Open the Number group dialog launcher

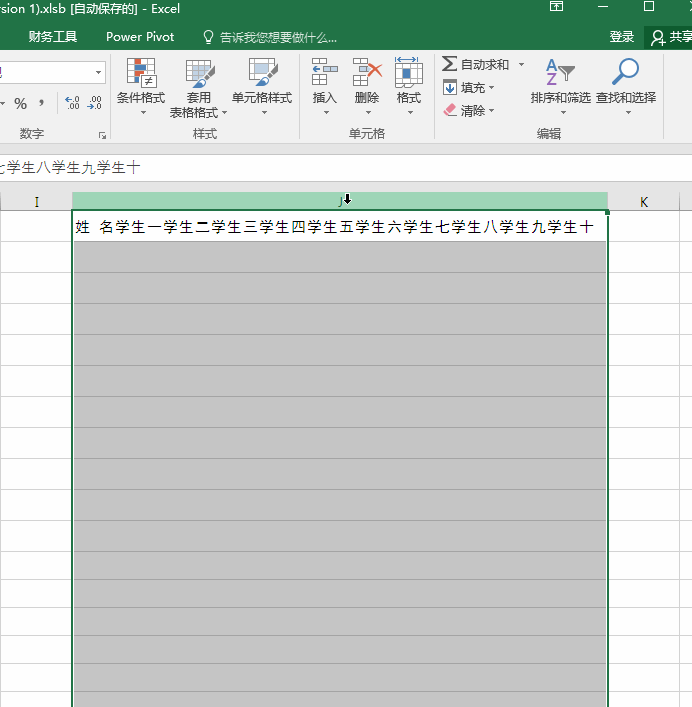click(102, 135)
